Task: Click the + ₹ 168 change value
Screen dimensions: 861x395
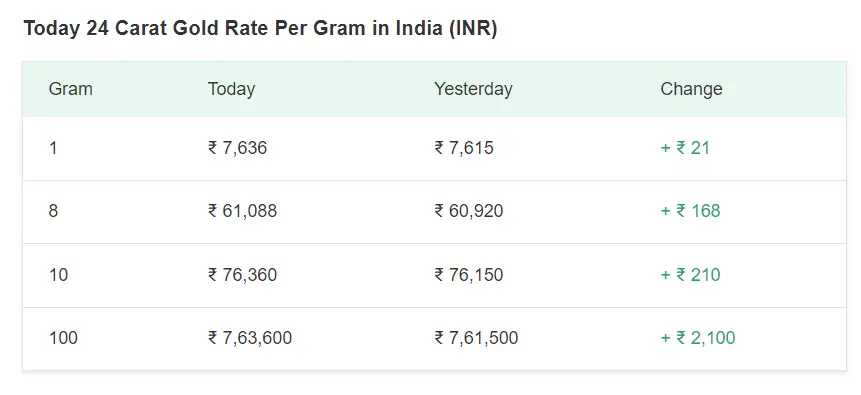Action: click(690, 211)
